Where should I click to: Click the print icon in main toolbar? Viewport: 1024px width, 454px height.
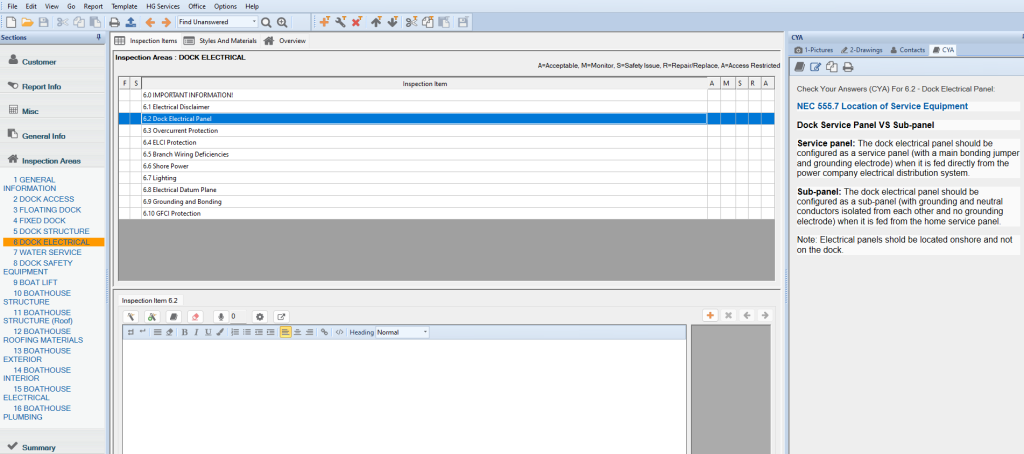114,21
